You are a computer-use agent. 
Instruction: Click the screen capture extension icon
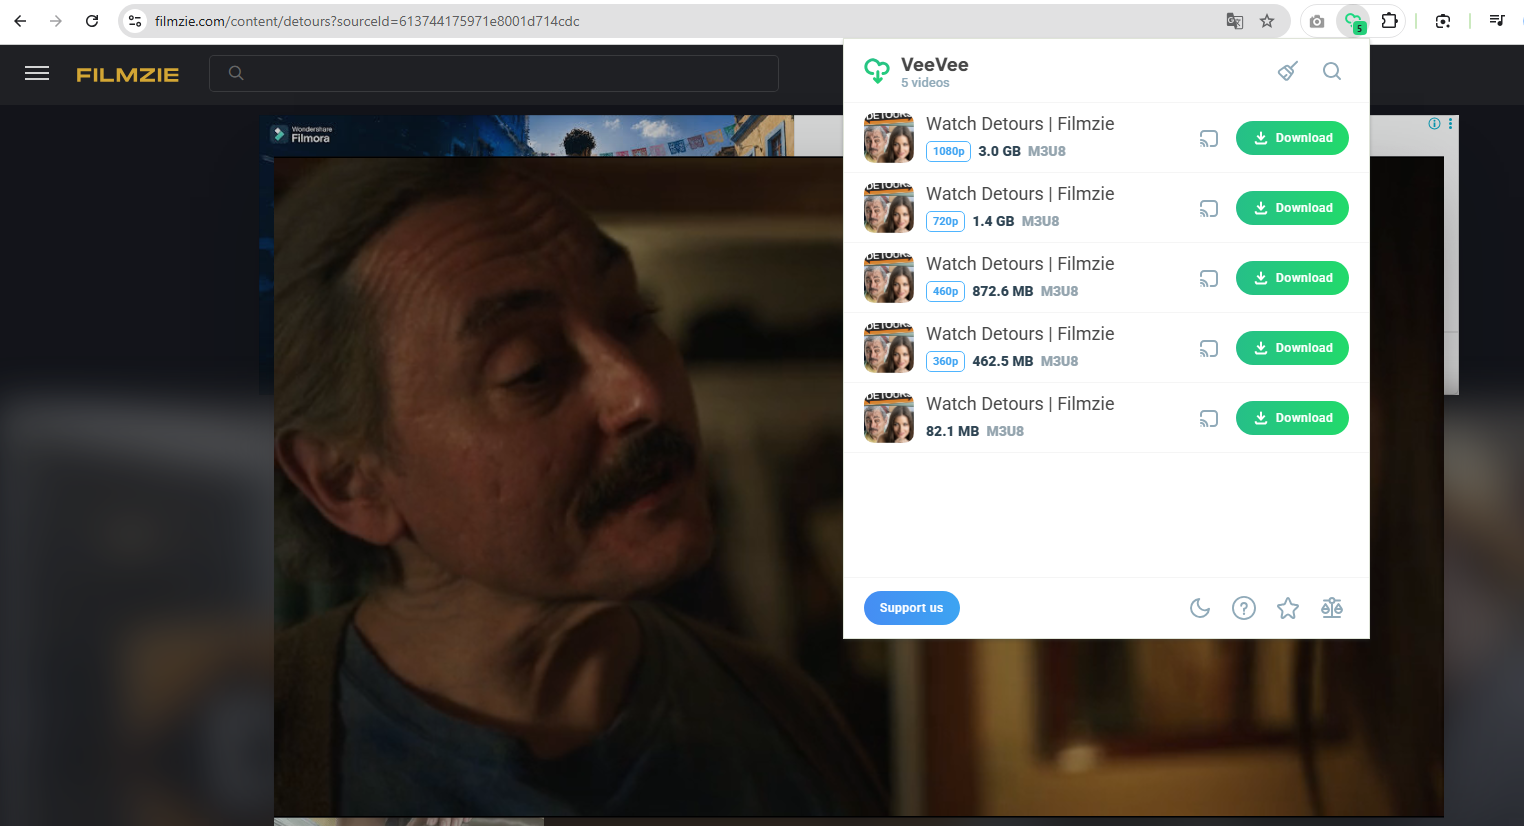[1443, 21]
